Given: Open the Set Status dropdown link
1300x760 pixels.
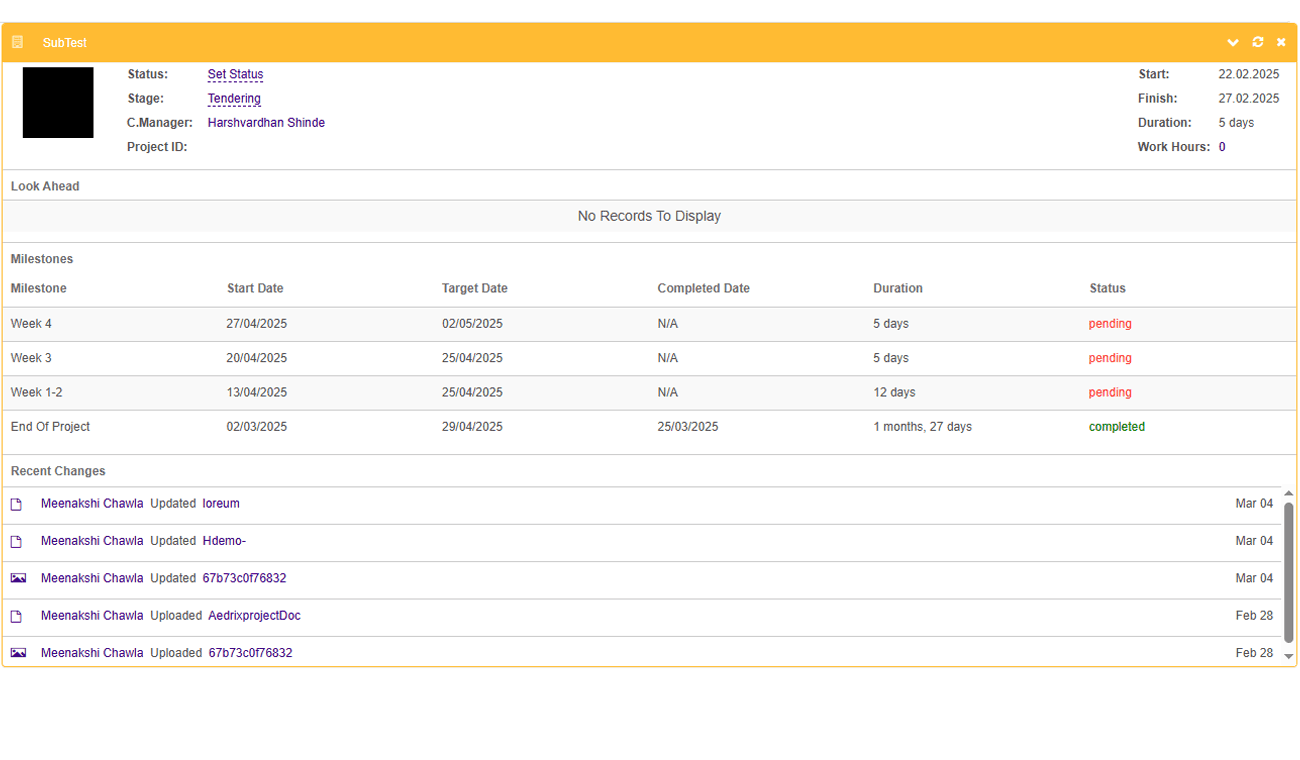Looking at the screenshot, I should tap(235, 75).
